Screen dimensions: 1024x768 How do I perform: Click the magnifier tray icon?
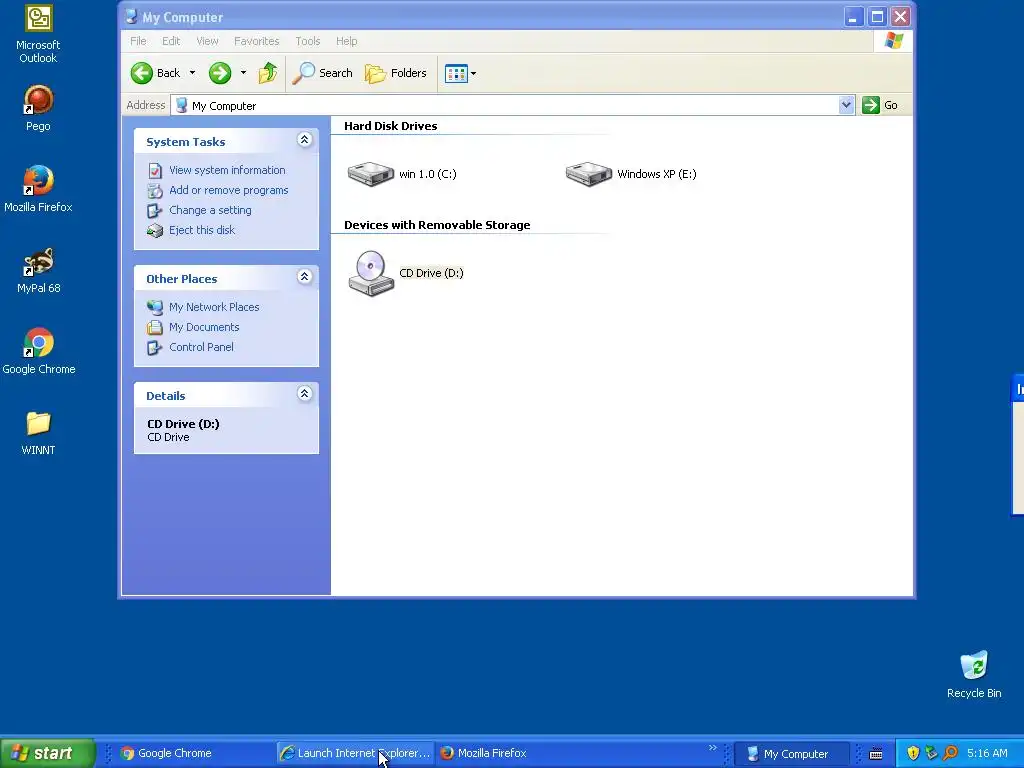951,754
